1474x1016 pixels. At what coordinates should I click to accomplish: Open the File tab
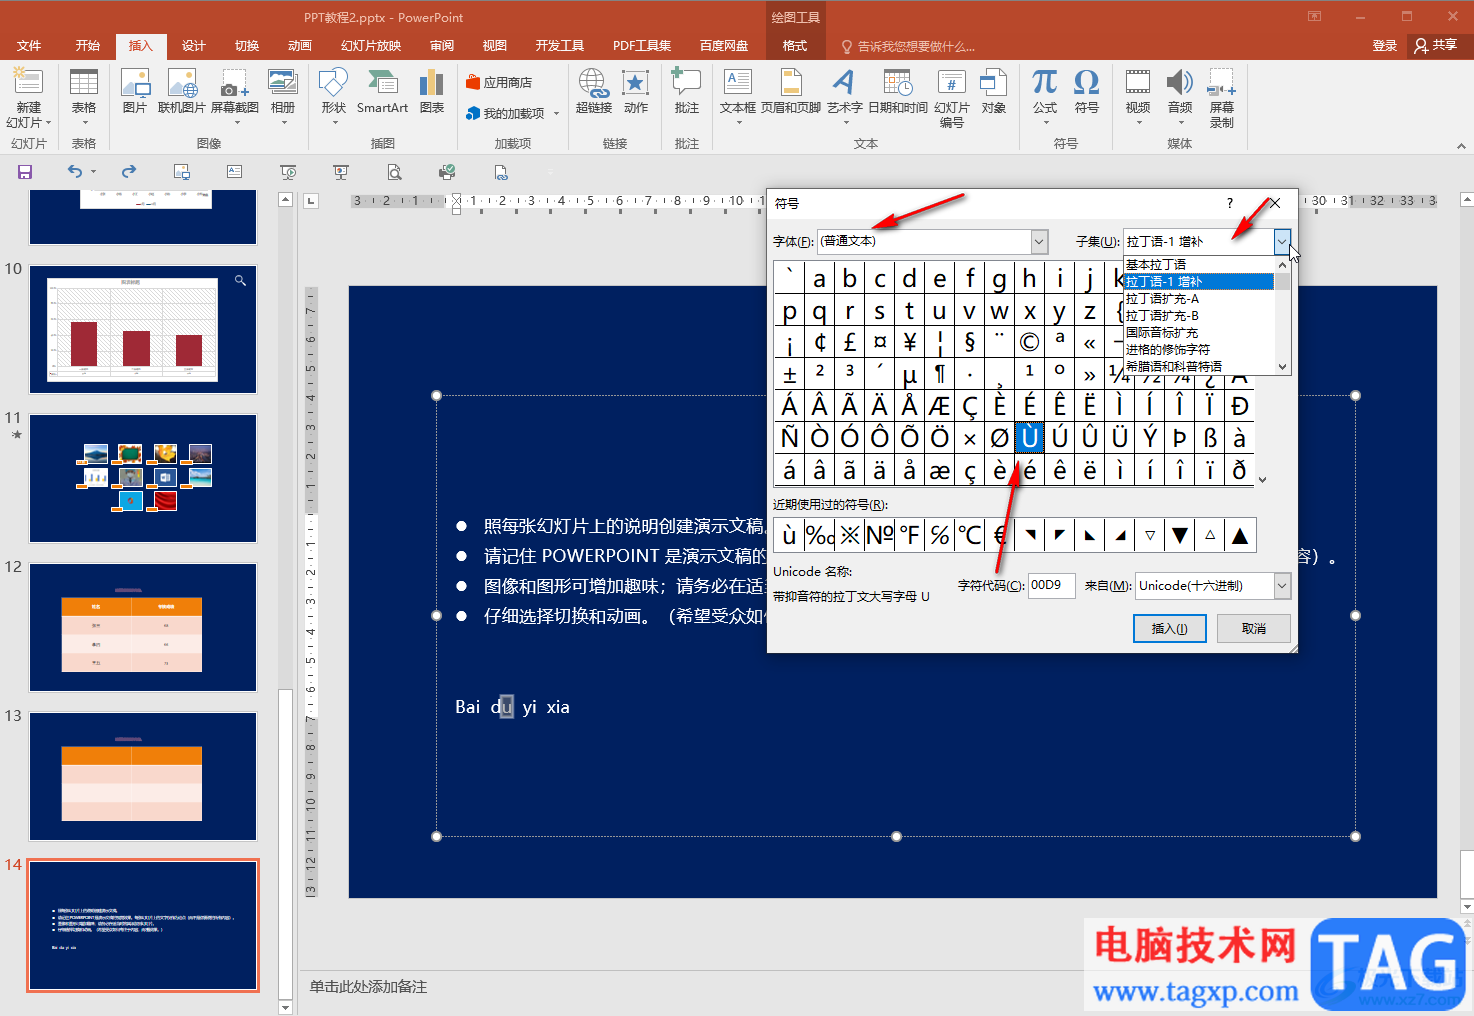(x=29, y=46)
